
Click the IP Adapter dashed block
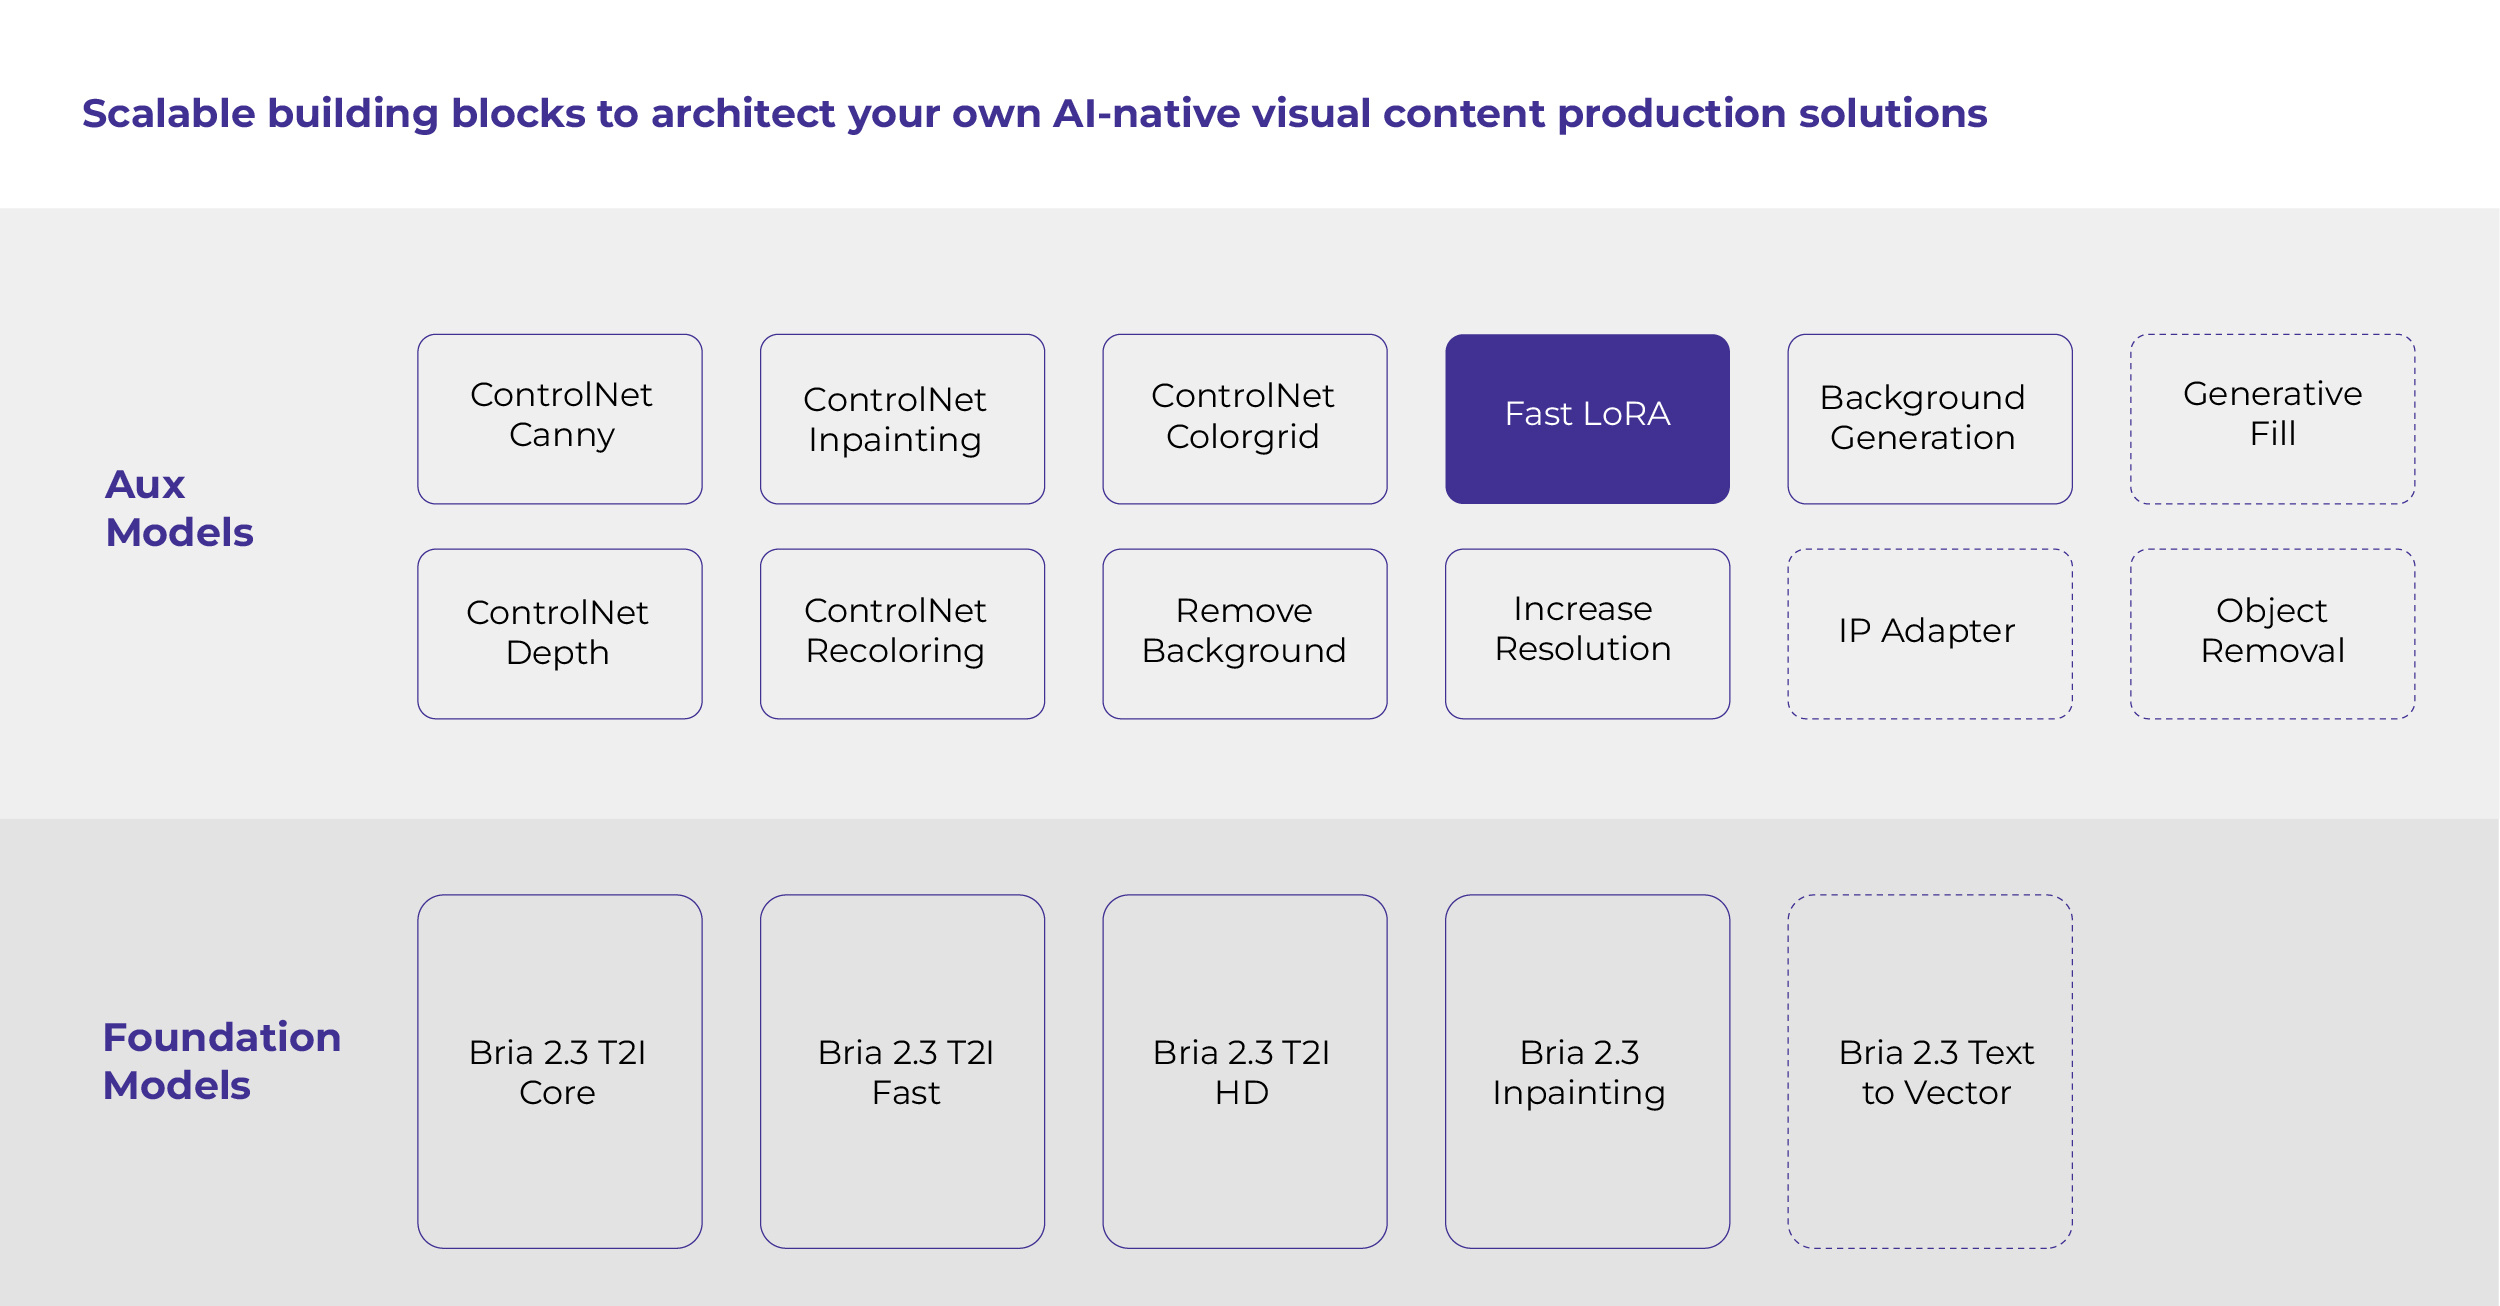(x=1929, y=631)
